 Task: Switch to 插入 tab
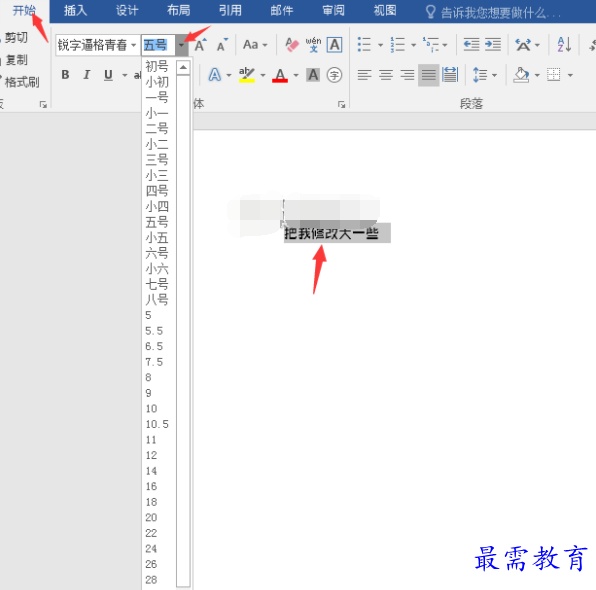pyautogui.click(x=75, y=10)
